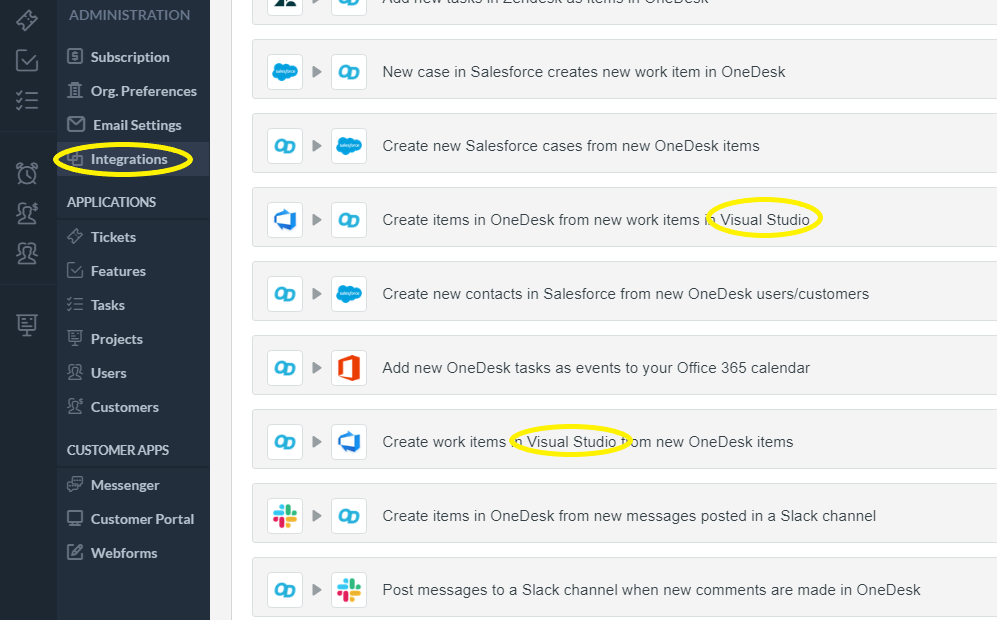
Task: Click the Tickets menu ticket icon
Action: 75,236
